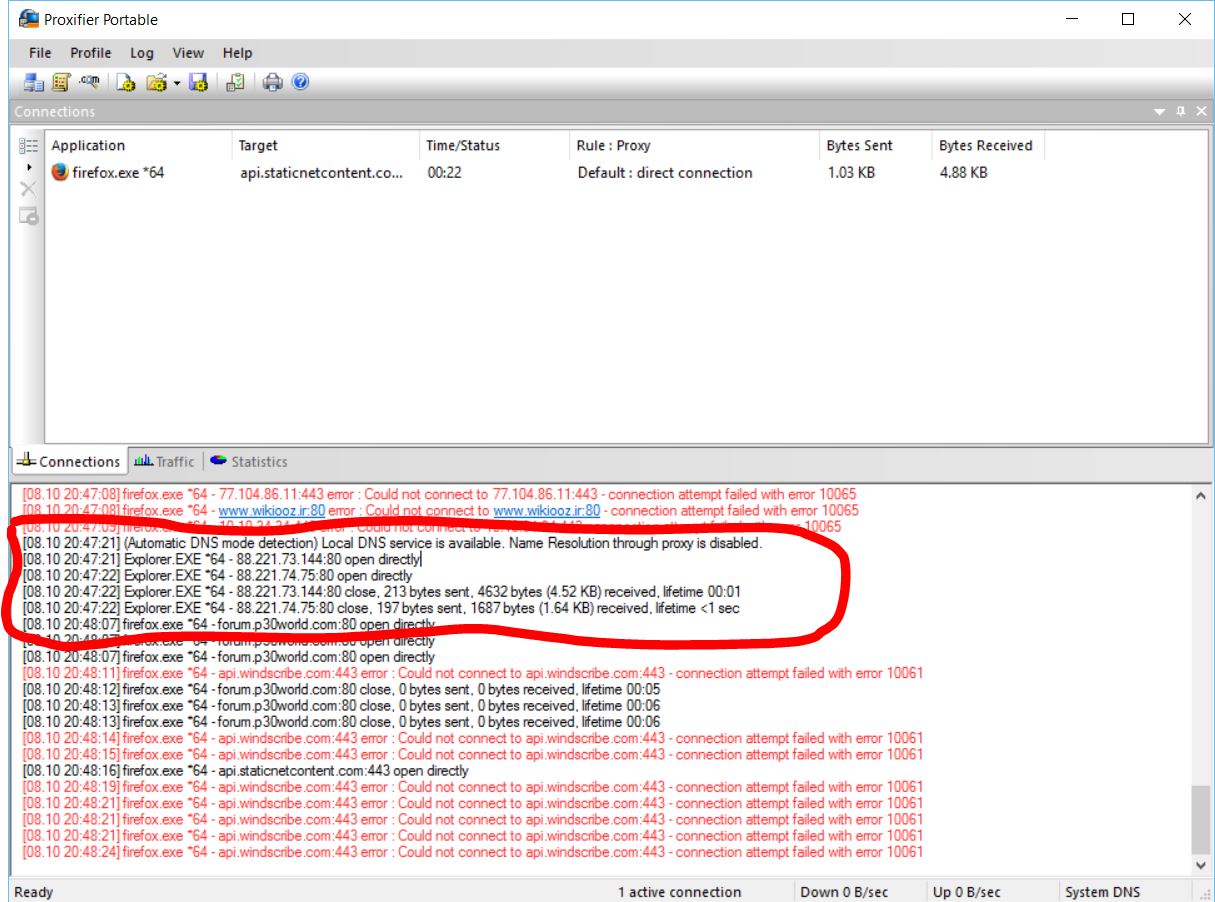Sort by the Rule : Proxy column header
The image size is (1215, 902).
point(695,146)
